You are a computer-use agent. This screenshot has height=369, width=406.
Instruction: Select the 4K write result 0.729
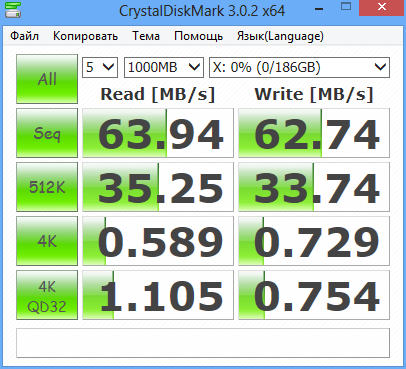(314, 241)
